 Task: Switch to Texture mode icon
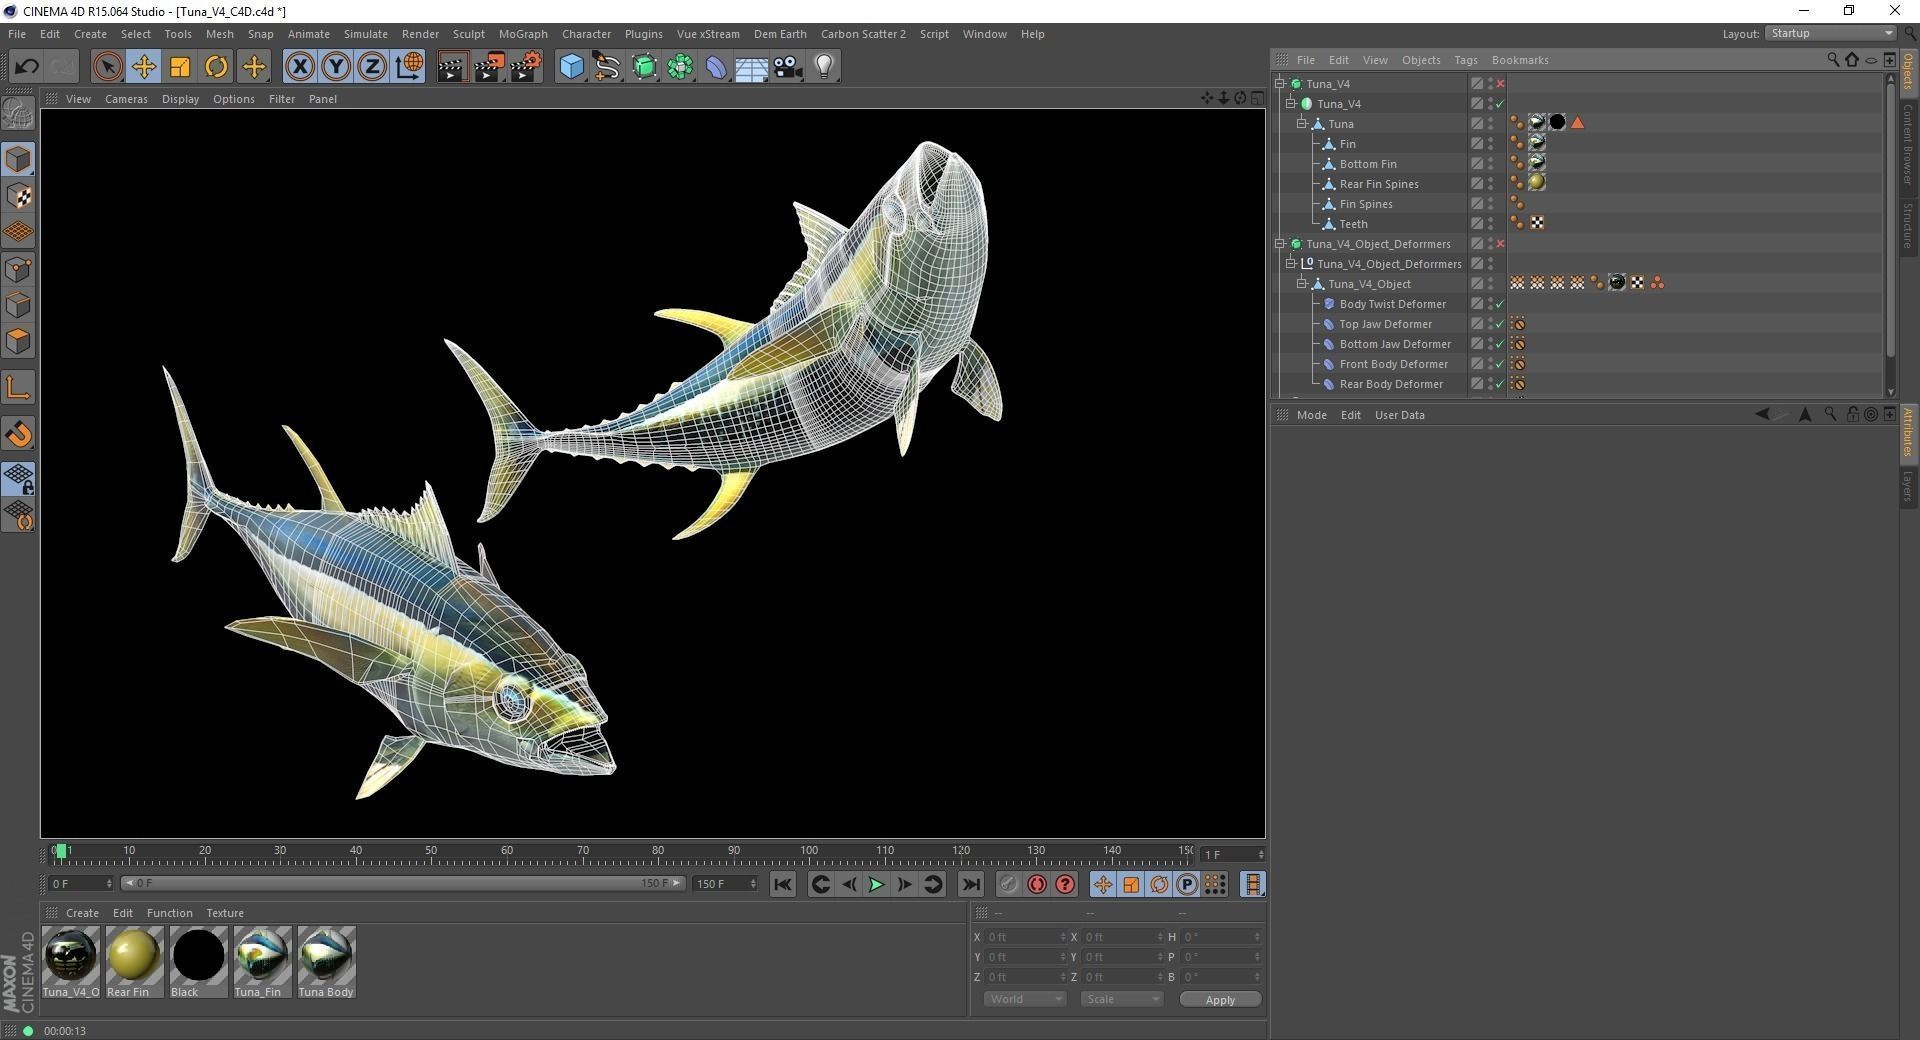coord(18,196)
